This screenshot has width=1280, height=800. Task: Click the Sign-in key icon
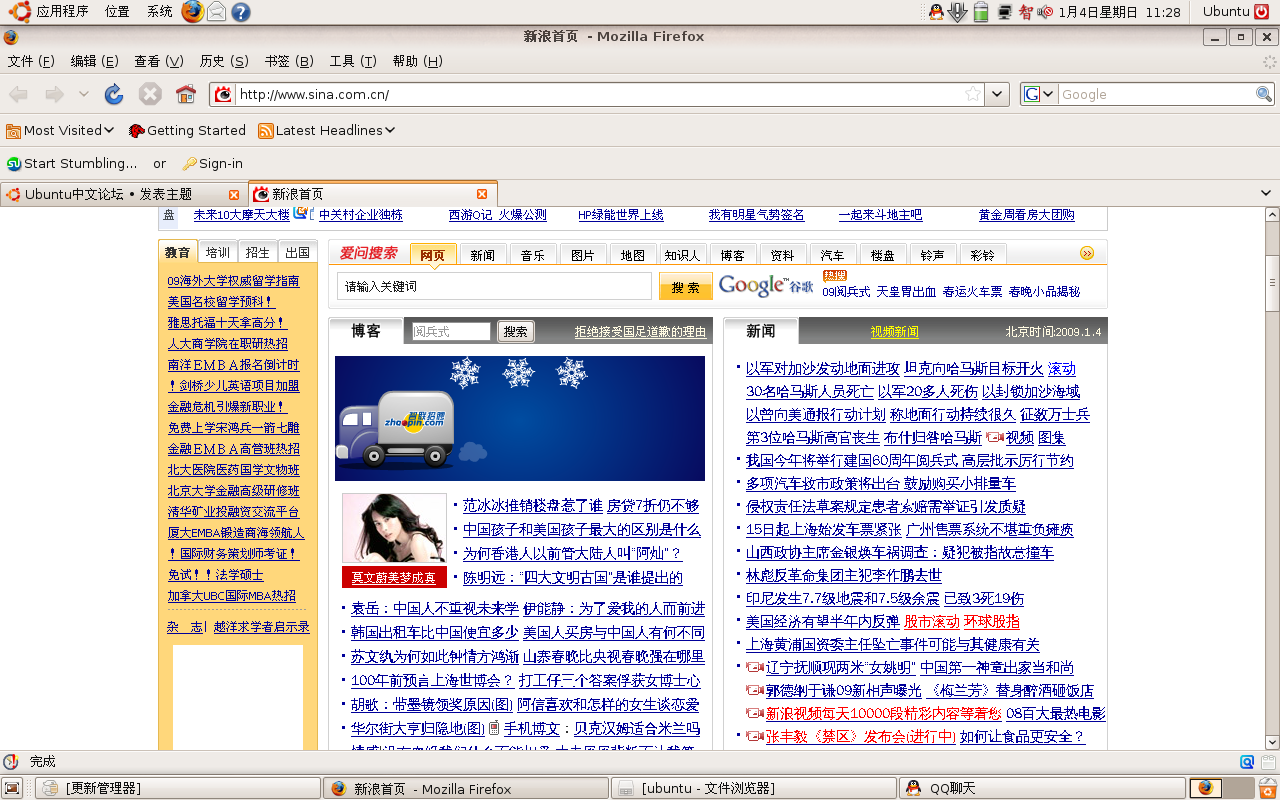click(x=189, y=163)
